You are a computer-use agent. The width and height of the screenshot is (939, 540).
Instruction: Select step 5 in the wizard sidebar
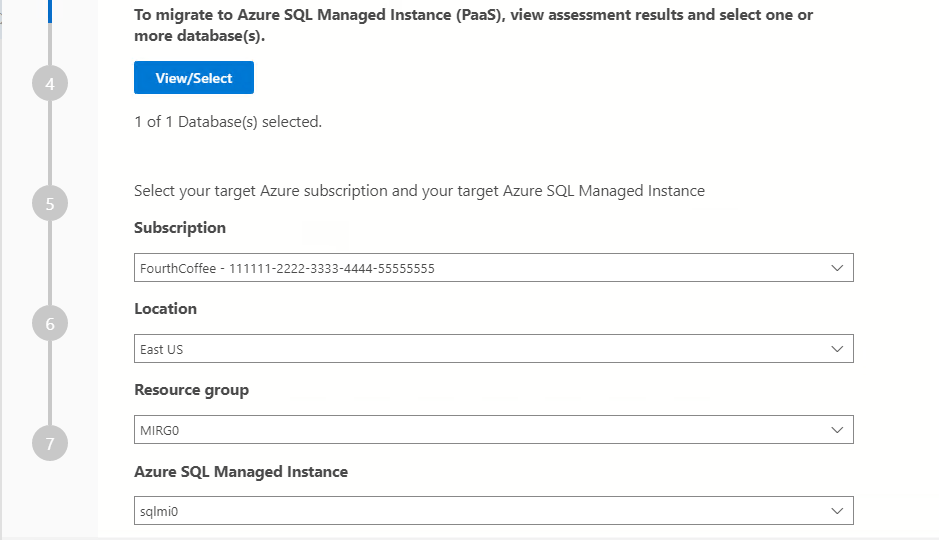(50, 204)
